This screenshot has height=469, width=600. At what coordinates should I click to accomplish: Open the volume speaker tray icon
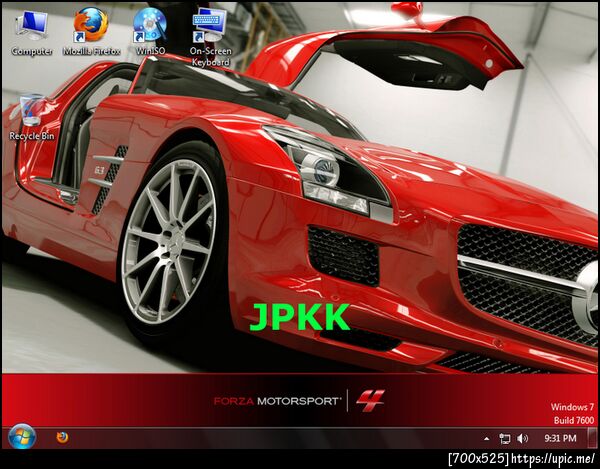tap(522, 438)
